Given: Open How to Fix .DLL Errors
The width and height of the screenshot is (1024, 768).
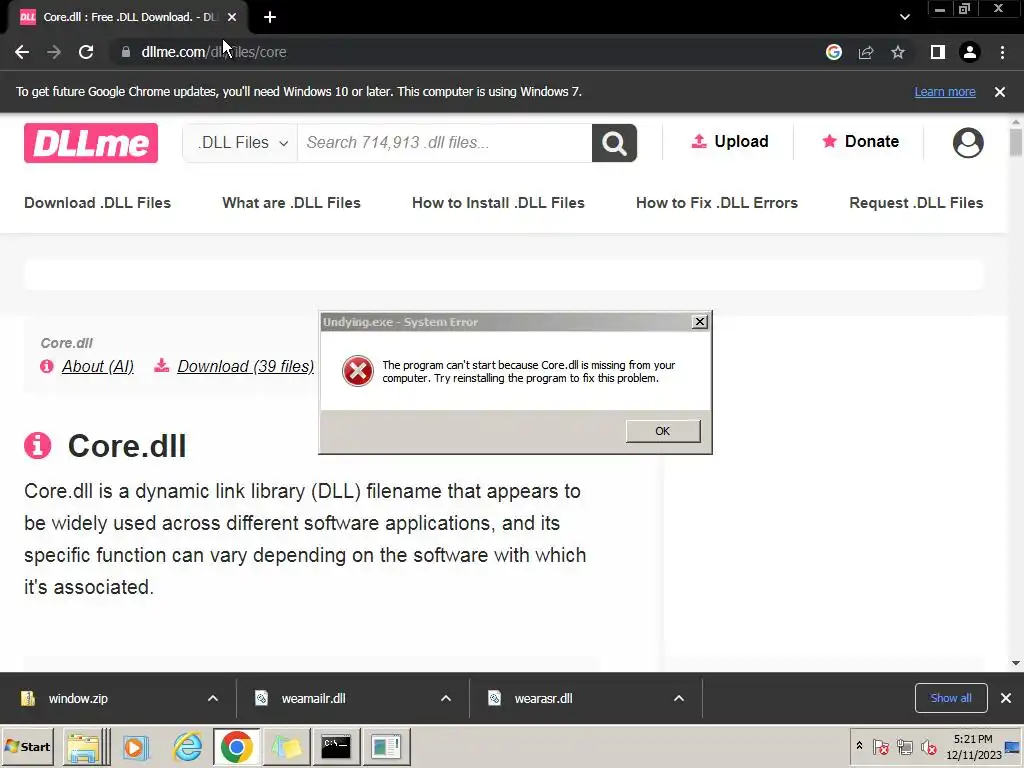Looking at the screenshot, I should [x=717, y=202].
